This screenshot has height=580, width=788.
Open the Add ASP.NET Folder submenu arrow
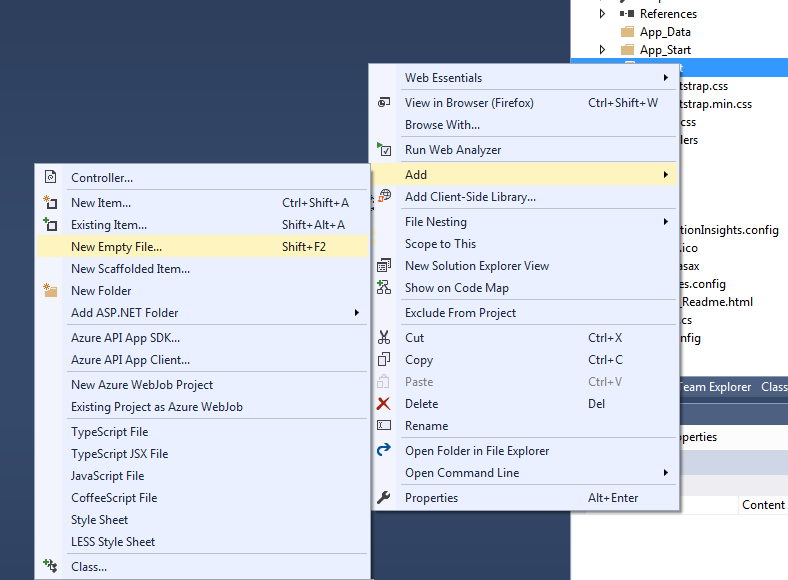(357, 313)
